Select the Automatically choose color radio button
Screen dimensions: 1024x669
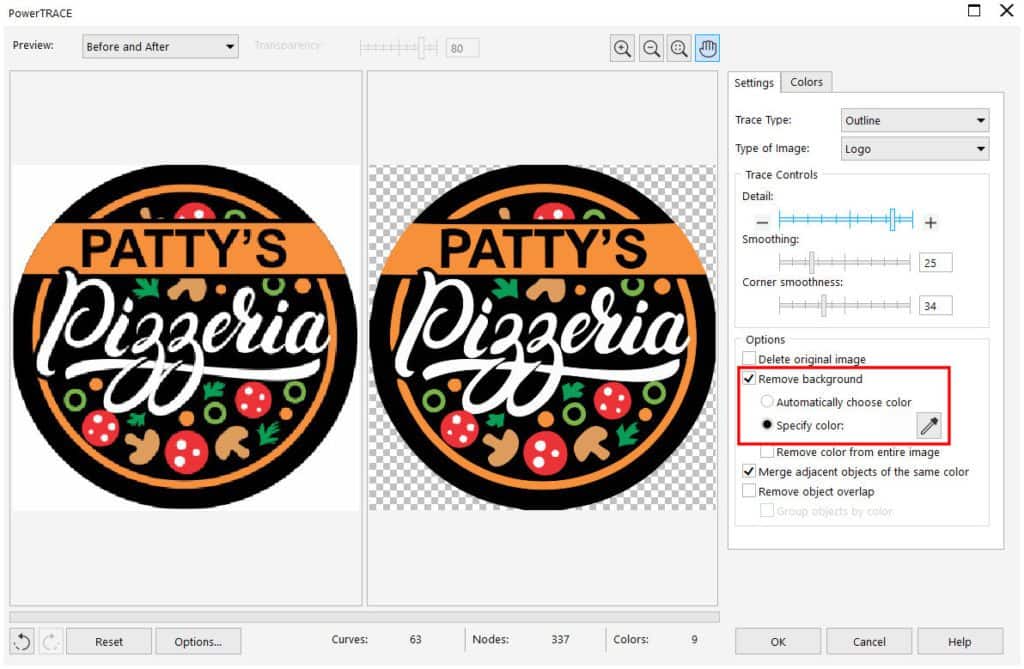click(766, 400)
